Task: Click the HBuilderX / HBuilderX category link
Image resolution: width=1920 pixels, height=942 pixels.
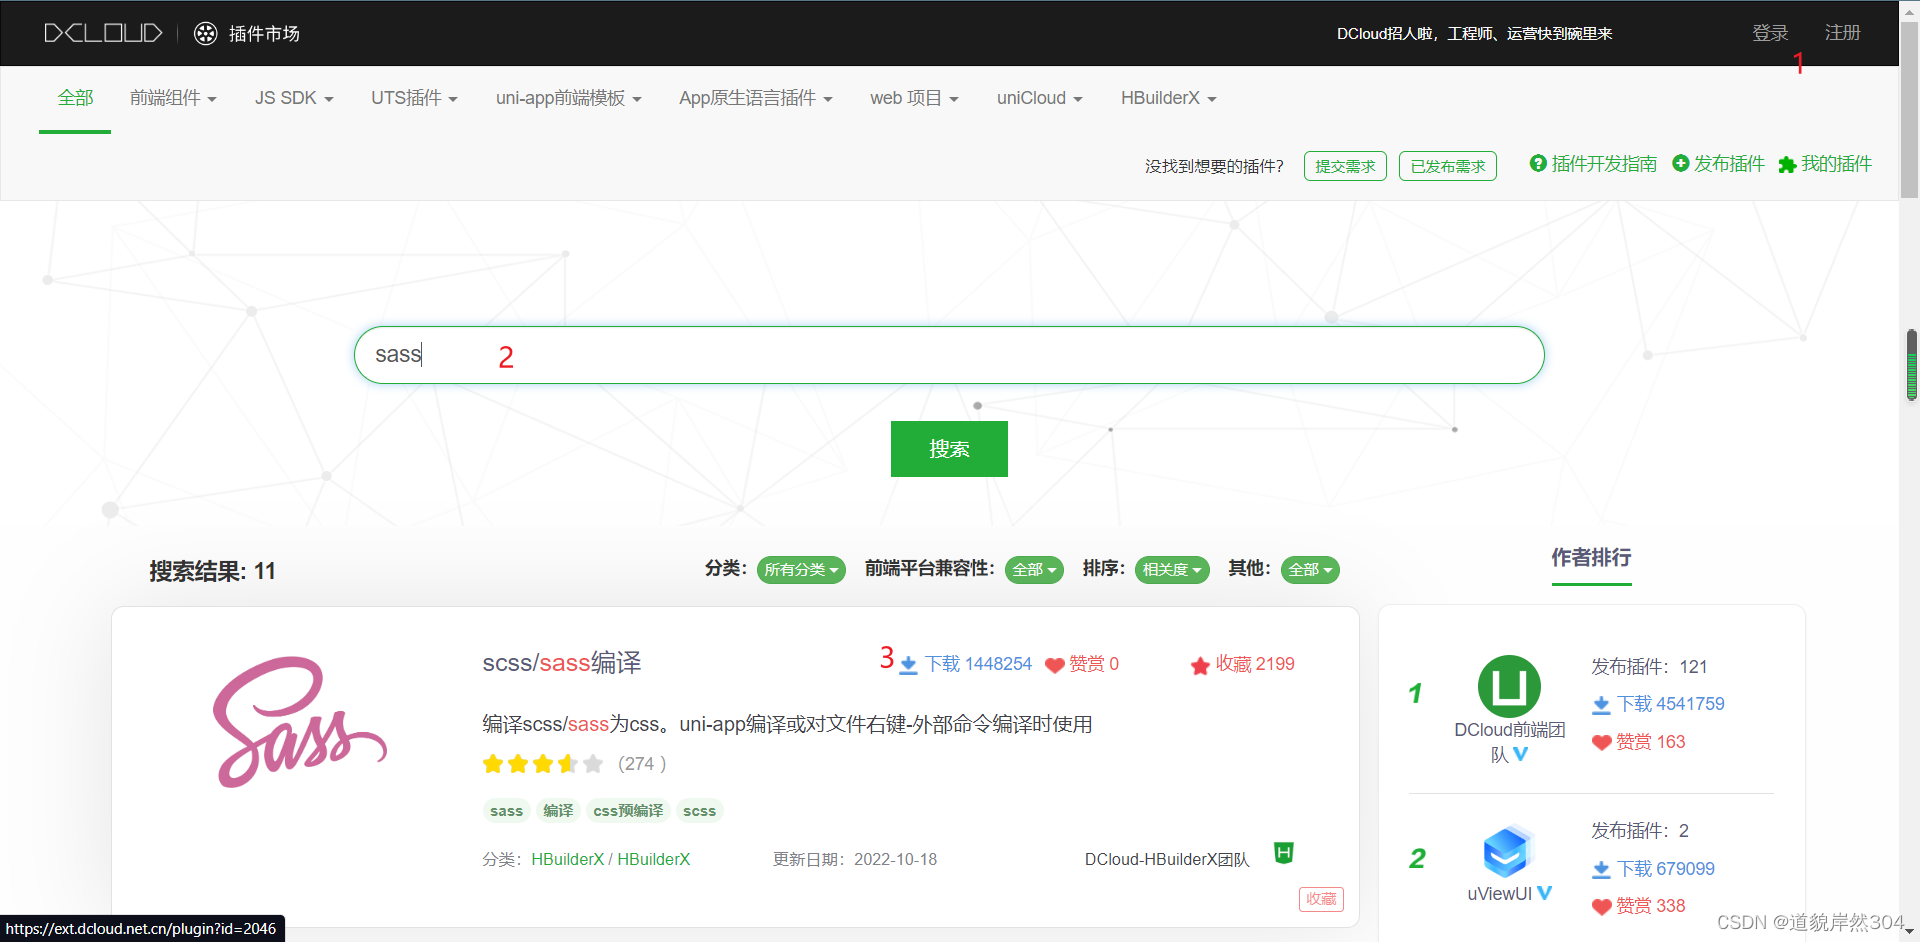Action: pos(610,859)
